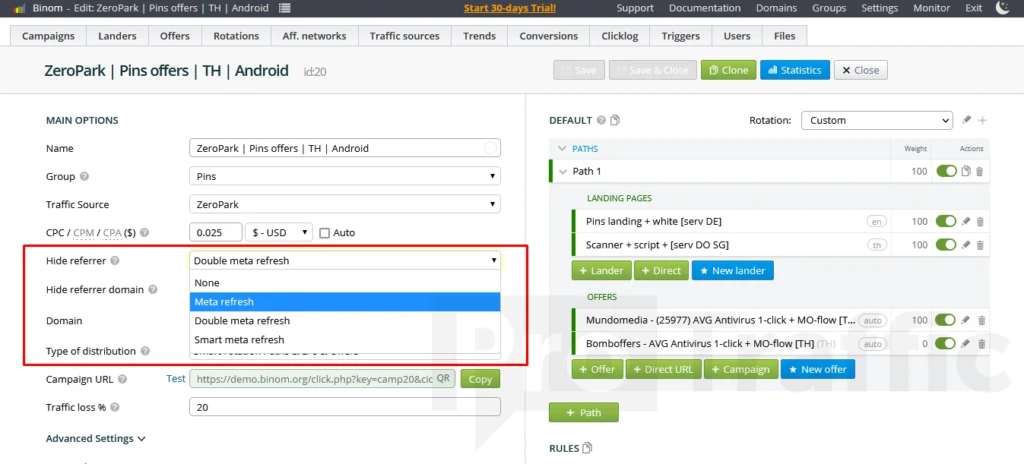Edit the Mundomedia offer
This screenshot has width=1024, height=464.
tap(967, 320)
